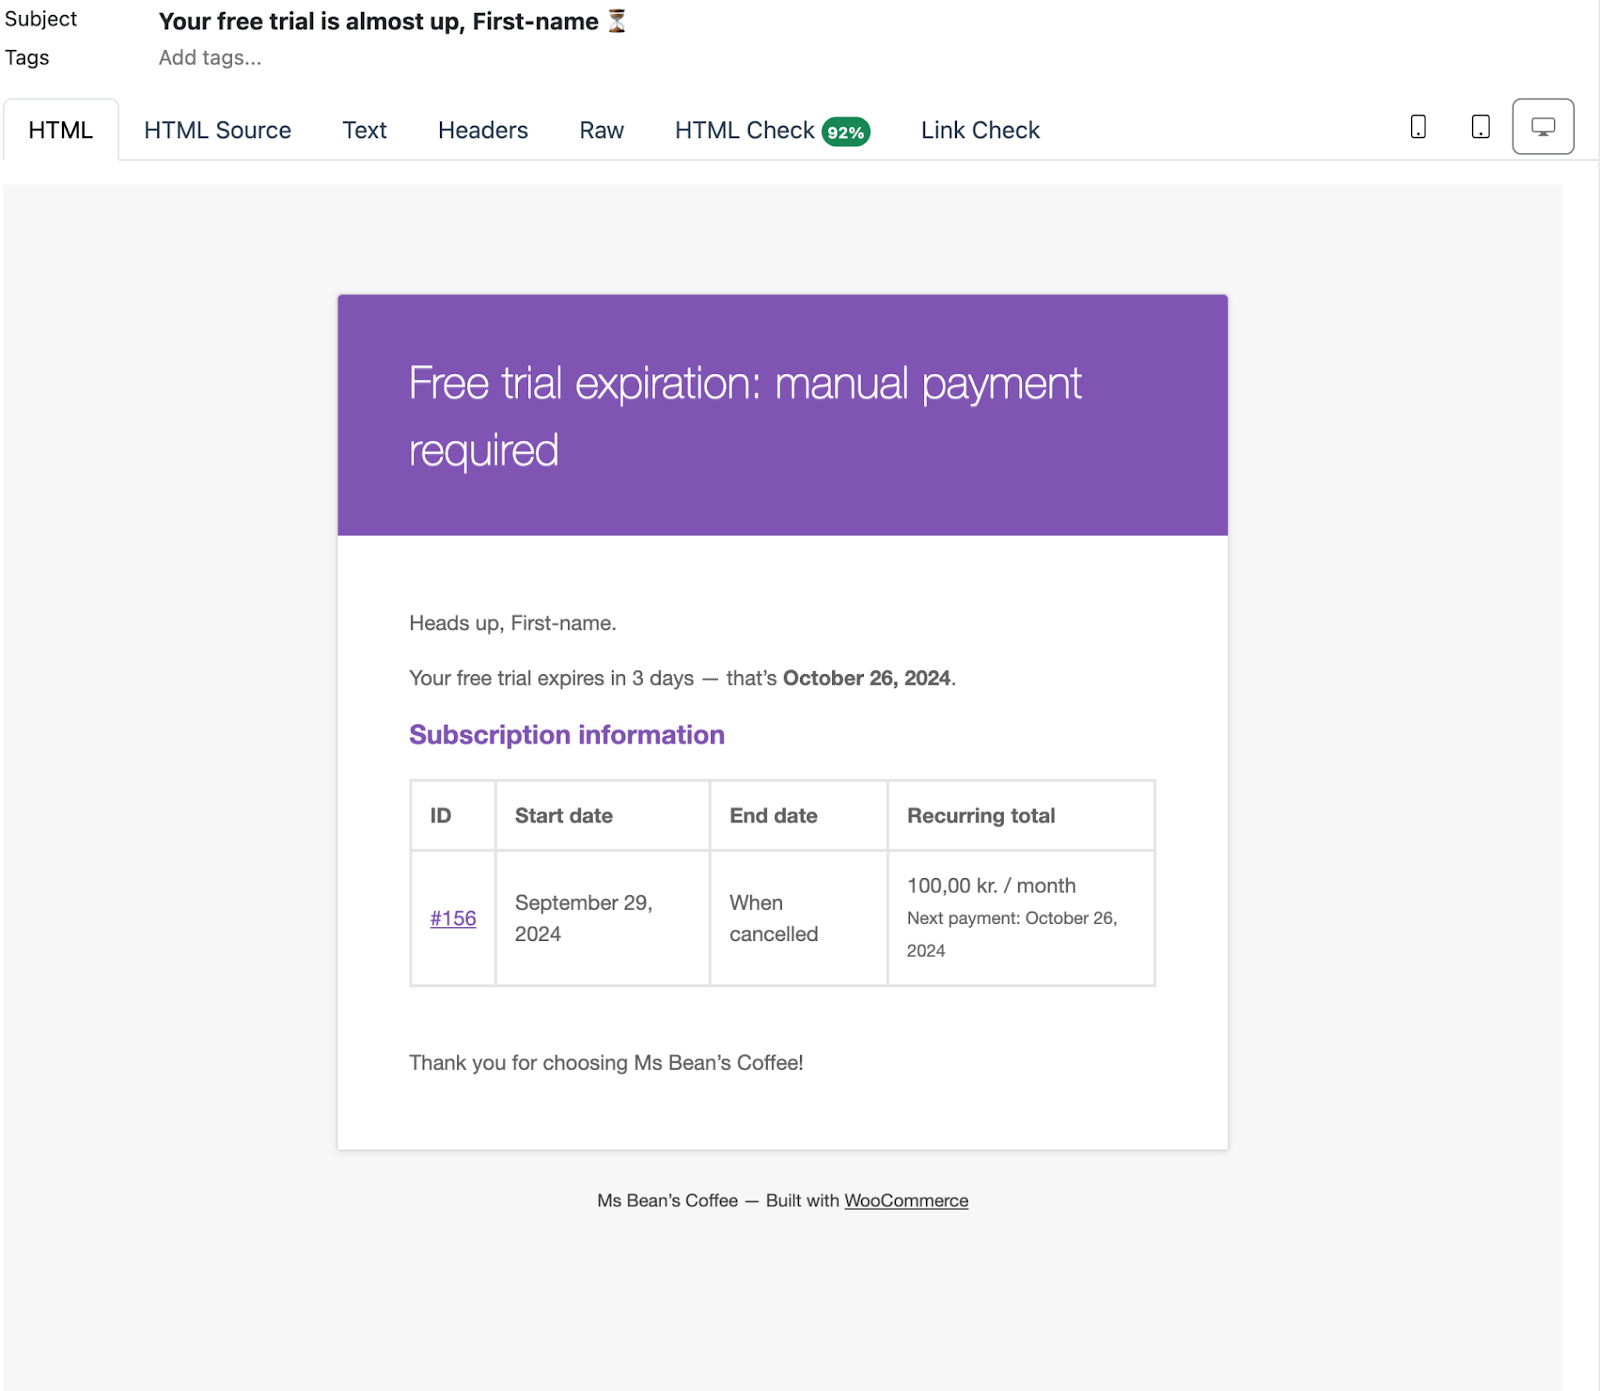Click the Ms Bean's Coffee footer text
Viewport: 1600px width, 1391px height.
666,1200
